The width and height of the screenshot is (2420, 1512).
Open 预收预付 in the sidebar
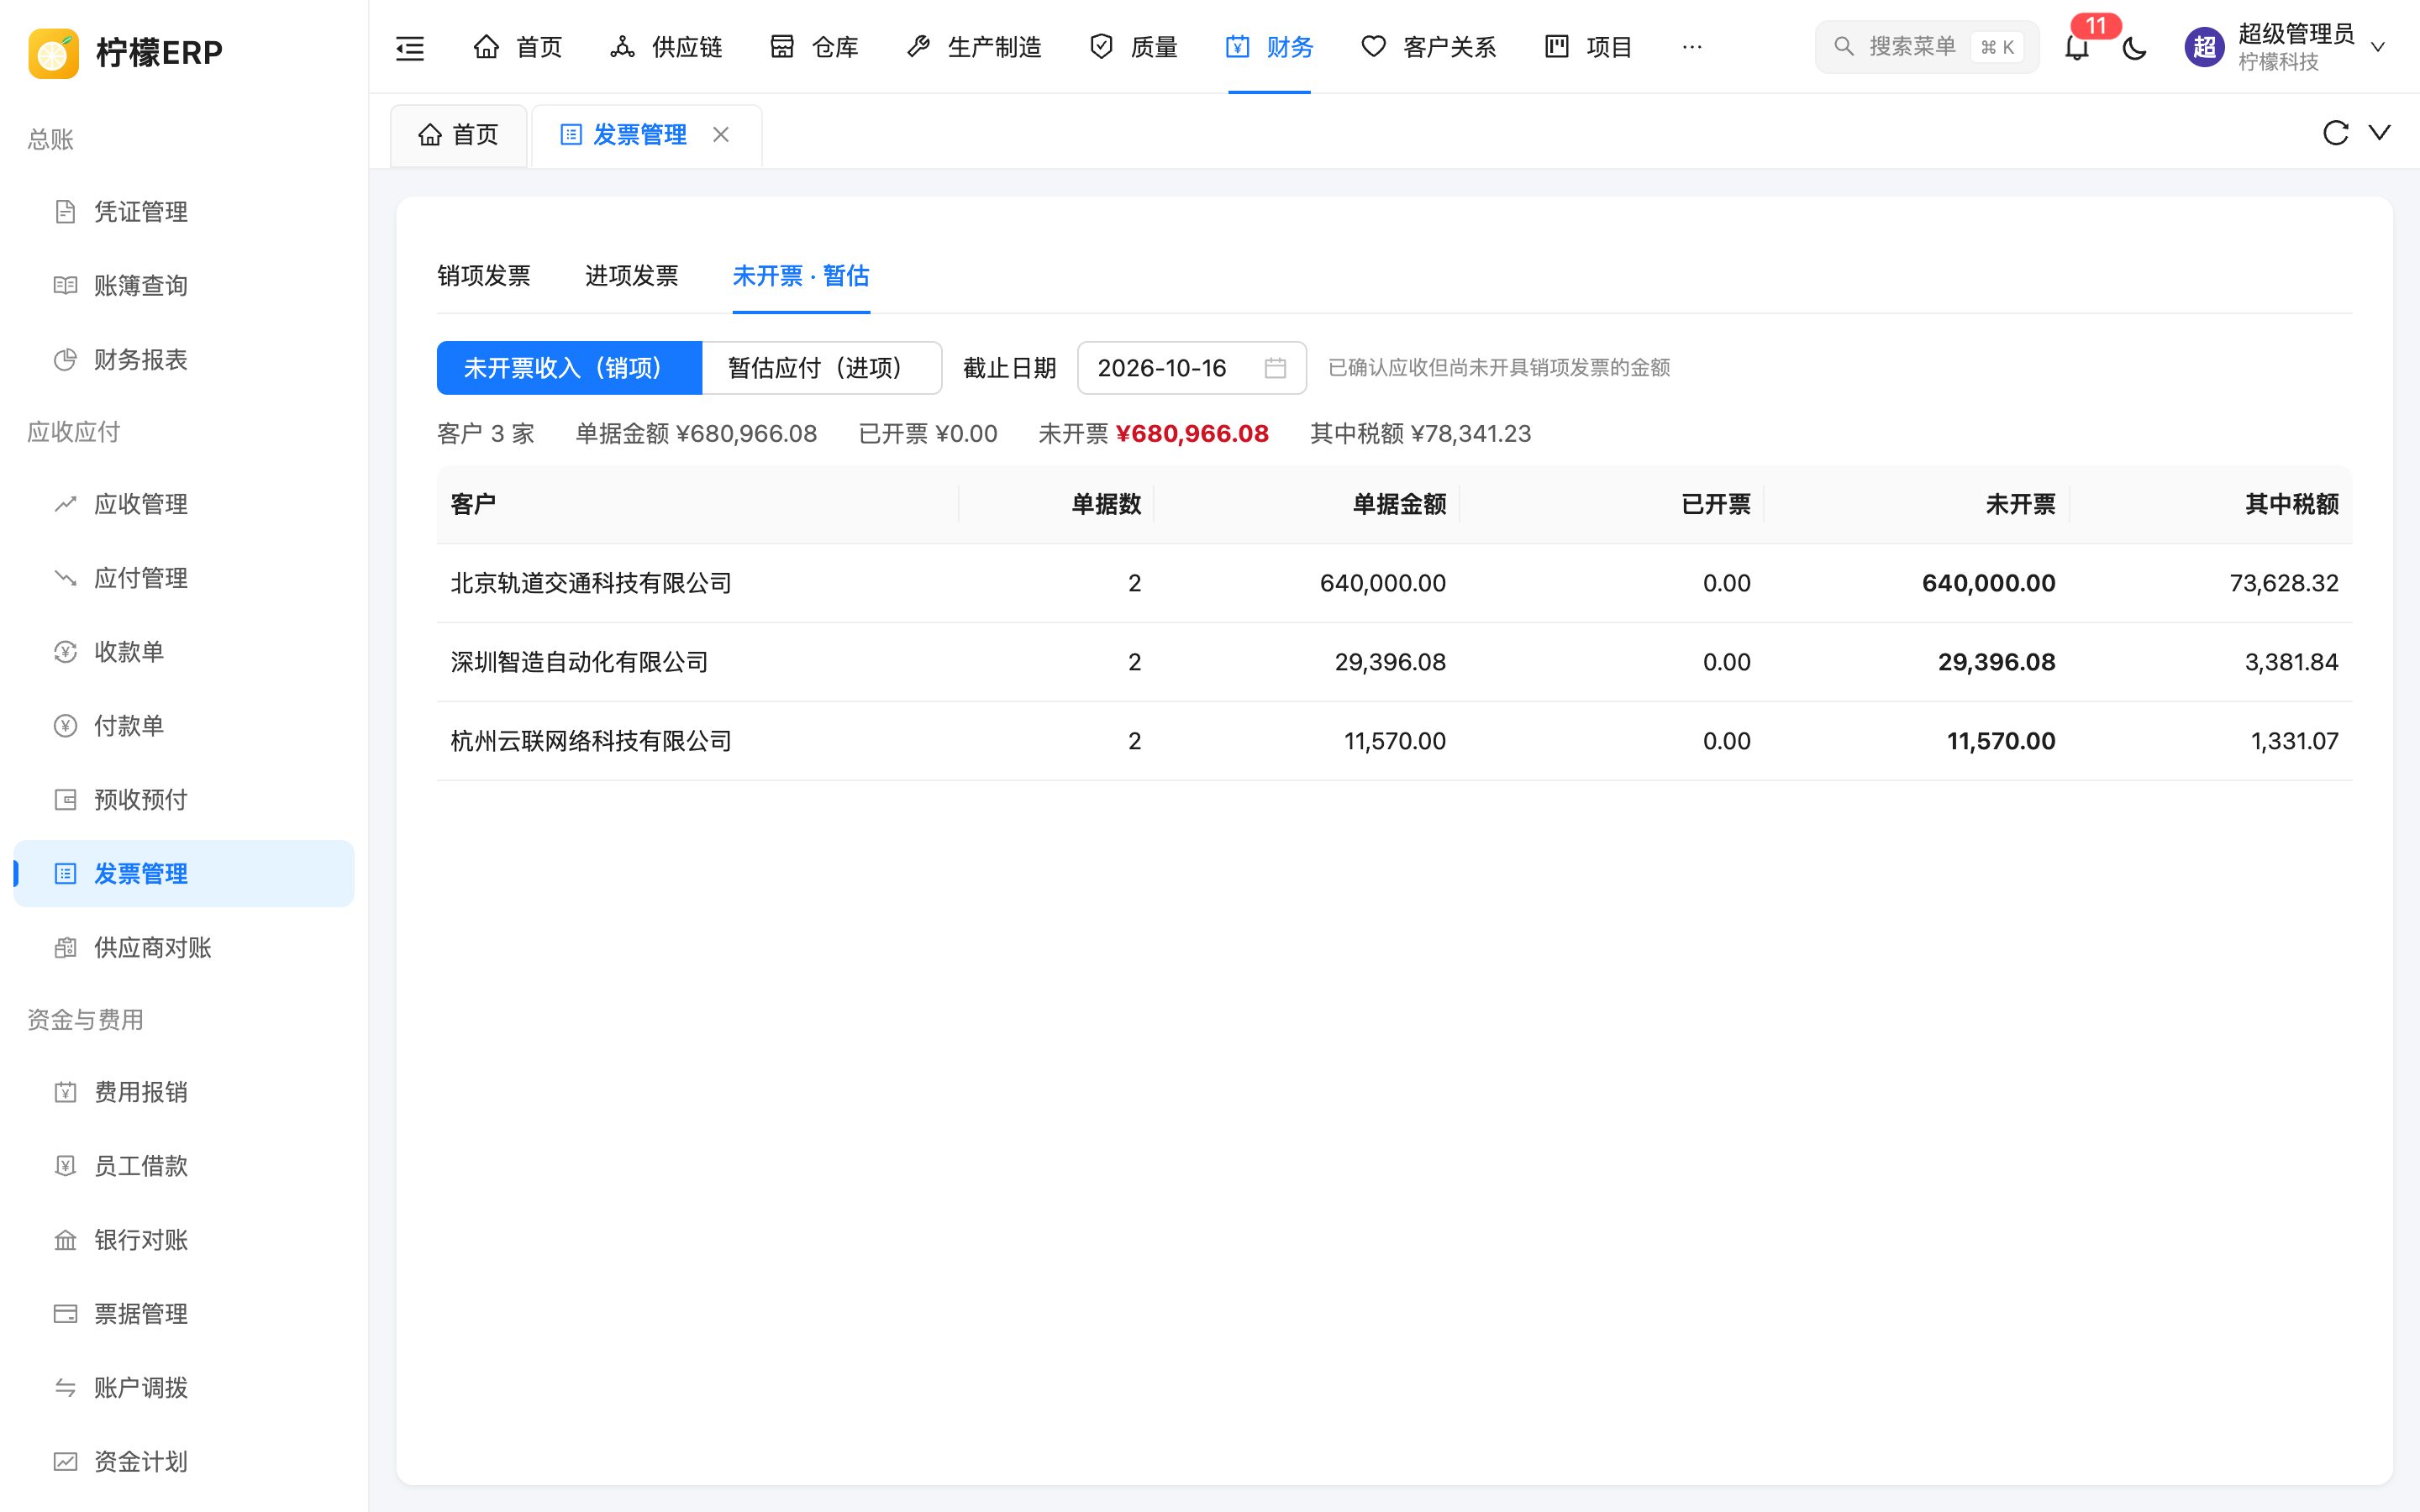click(184, 800)
